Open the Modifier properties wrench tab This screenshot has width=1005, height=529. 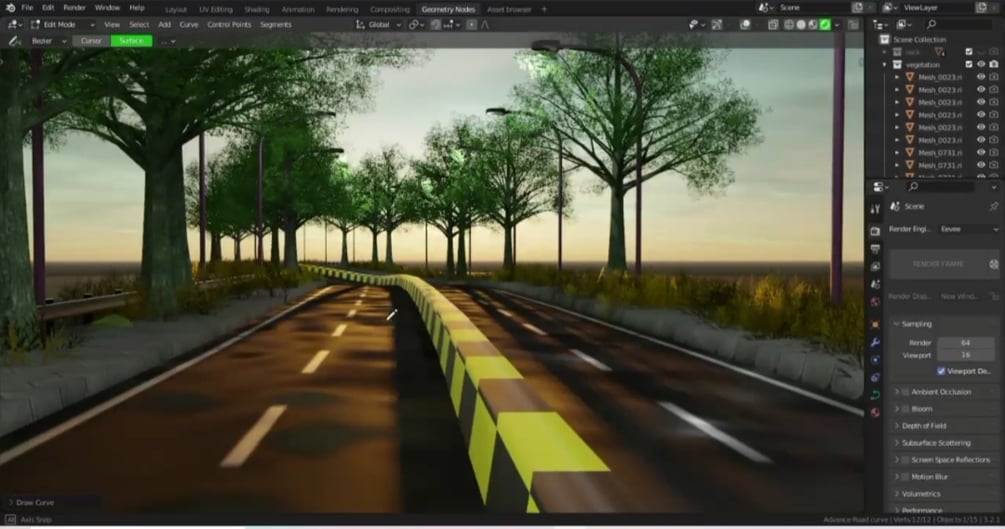[x=875, y=342]
